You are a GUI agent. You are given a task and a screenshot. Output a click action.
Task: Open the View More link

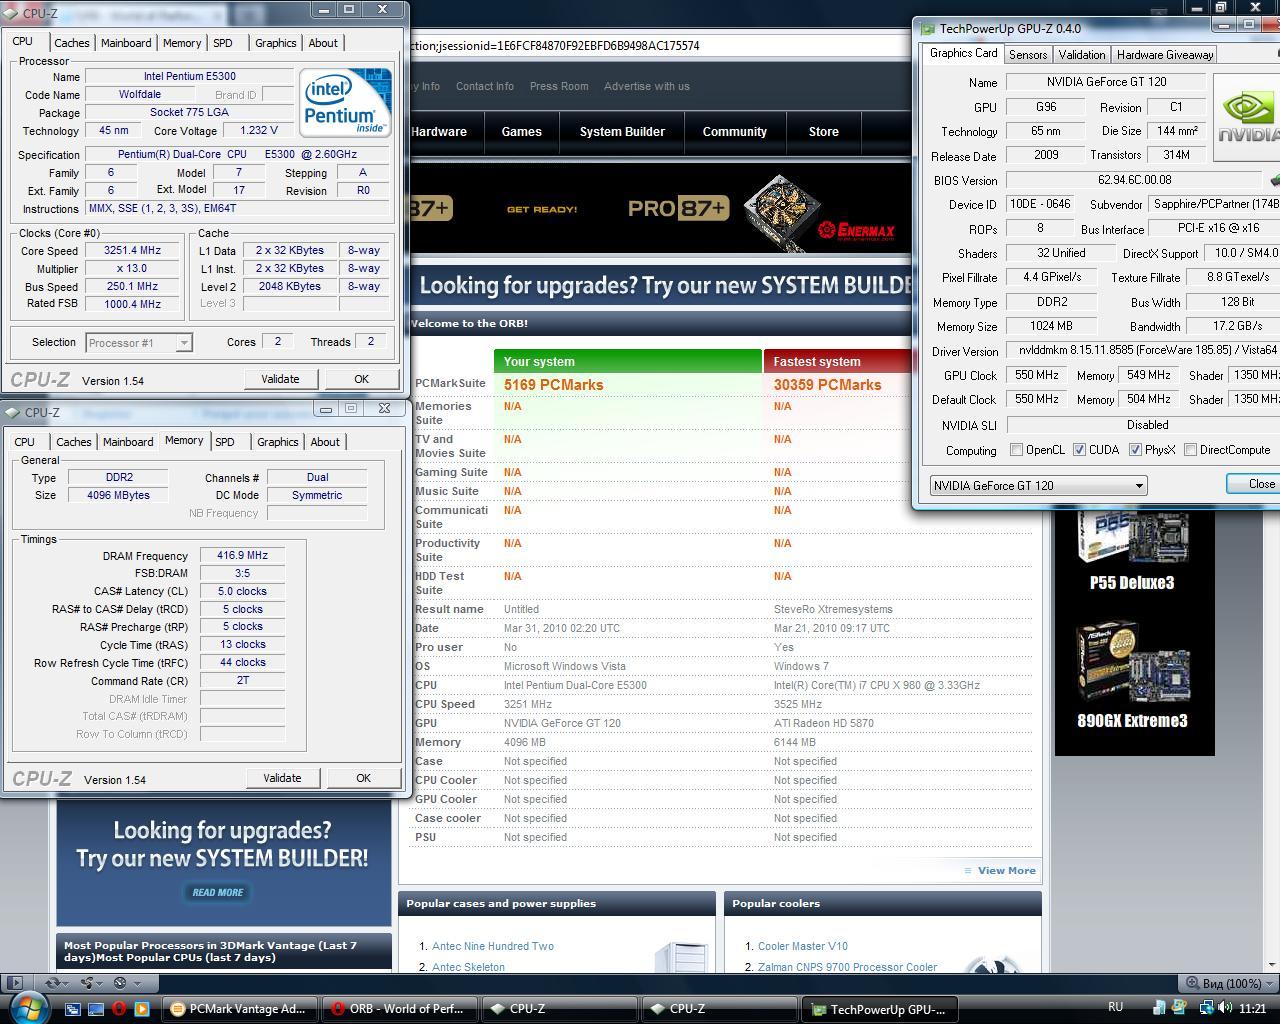[x=1006, y=870]
